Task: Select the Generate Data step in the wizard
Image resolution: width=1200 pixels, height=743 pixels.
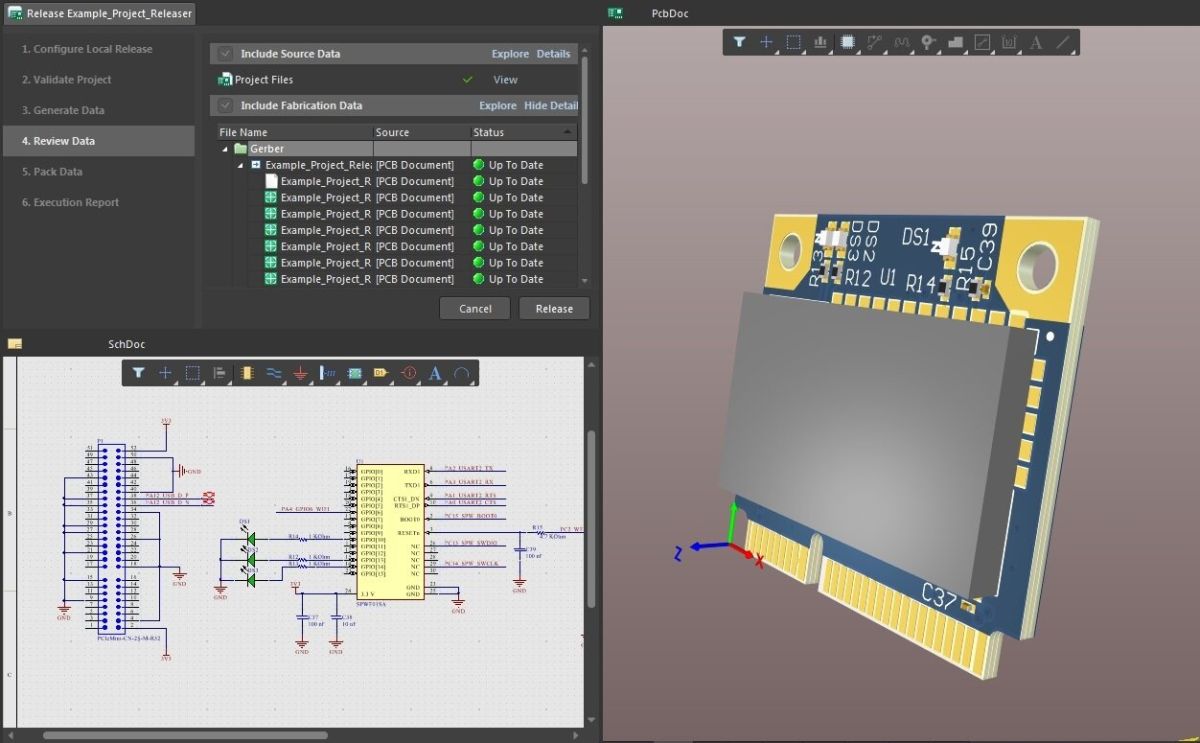Action: click(62, 110)
